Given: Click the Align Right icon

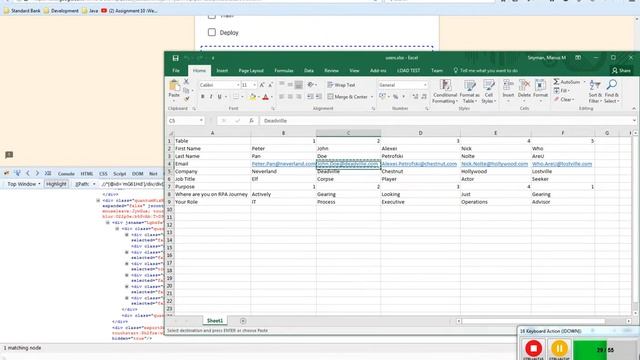Looking at the screenshot, I should click(x=299, y=97).
